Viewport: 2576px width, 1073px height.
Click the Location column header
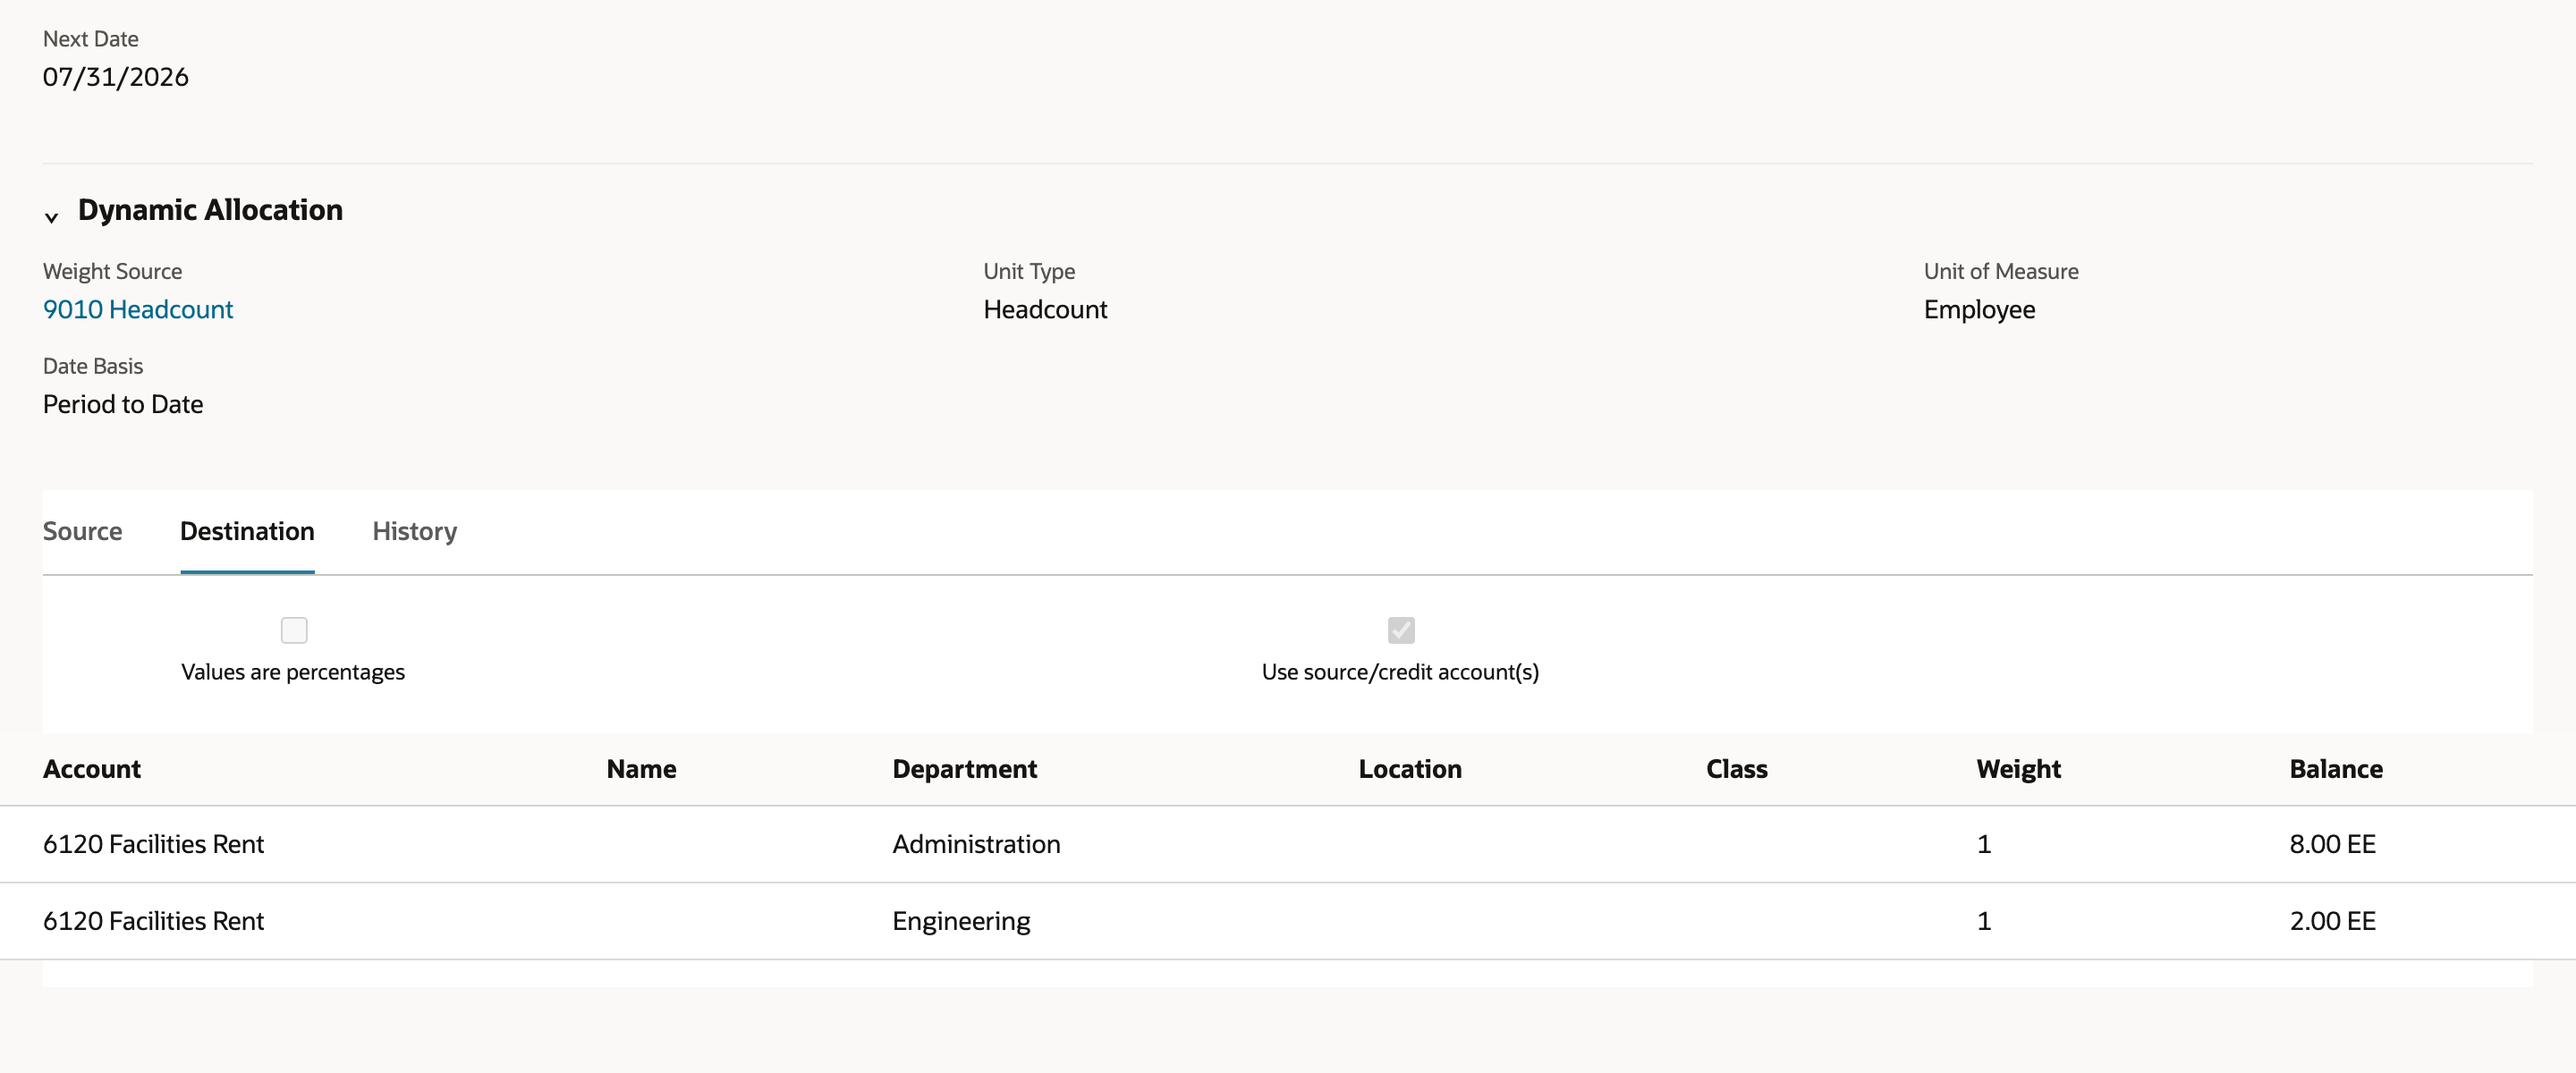click(1410, 769)
